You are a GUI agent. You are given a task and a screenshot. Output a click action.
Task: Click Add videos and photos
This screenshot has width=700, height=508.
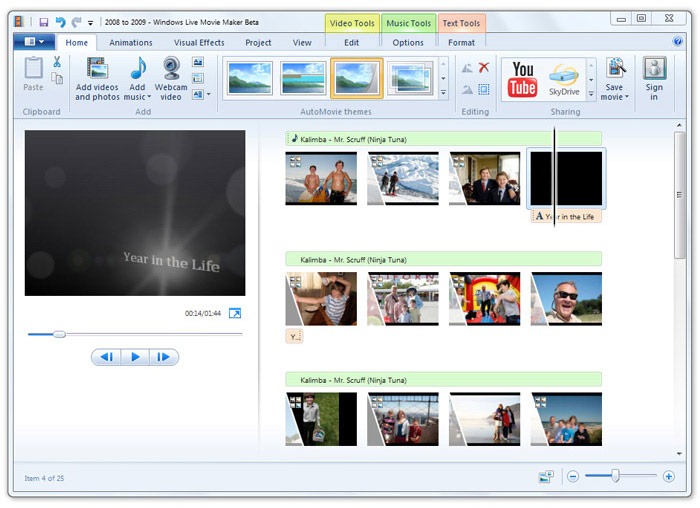pos(97,79)
